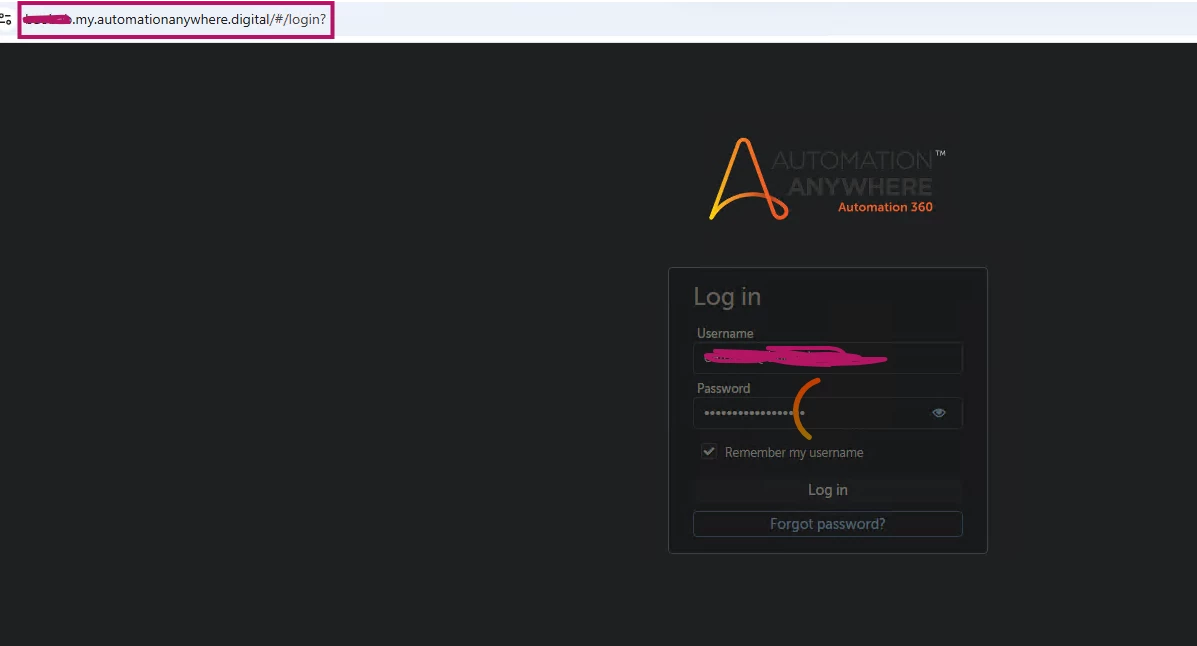Toggle the Remember my username checkbox
Screen dimensions: 1197x646
pyautogui.click(x=709, y=452)
